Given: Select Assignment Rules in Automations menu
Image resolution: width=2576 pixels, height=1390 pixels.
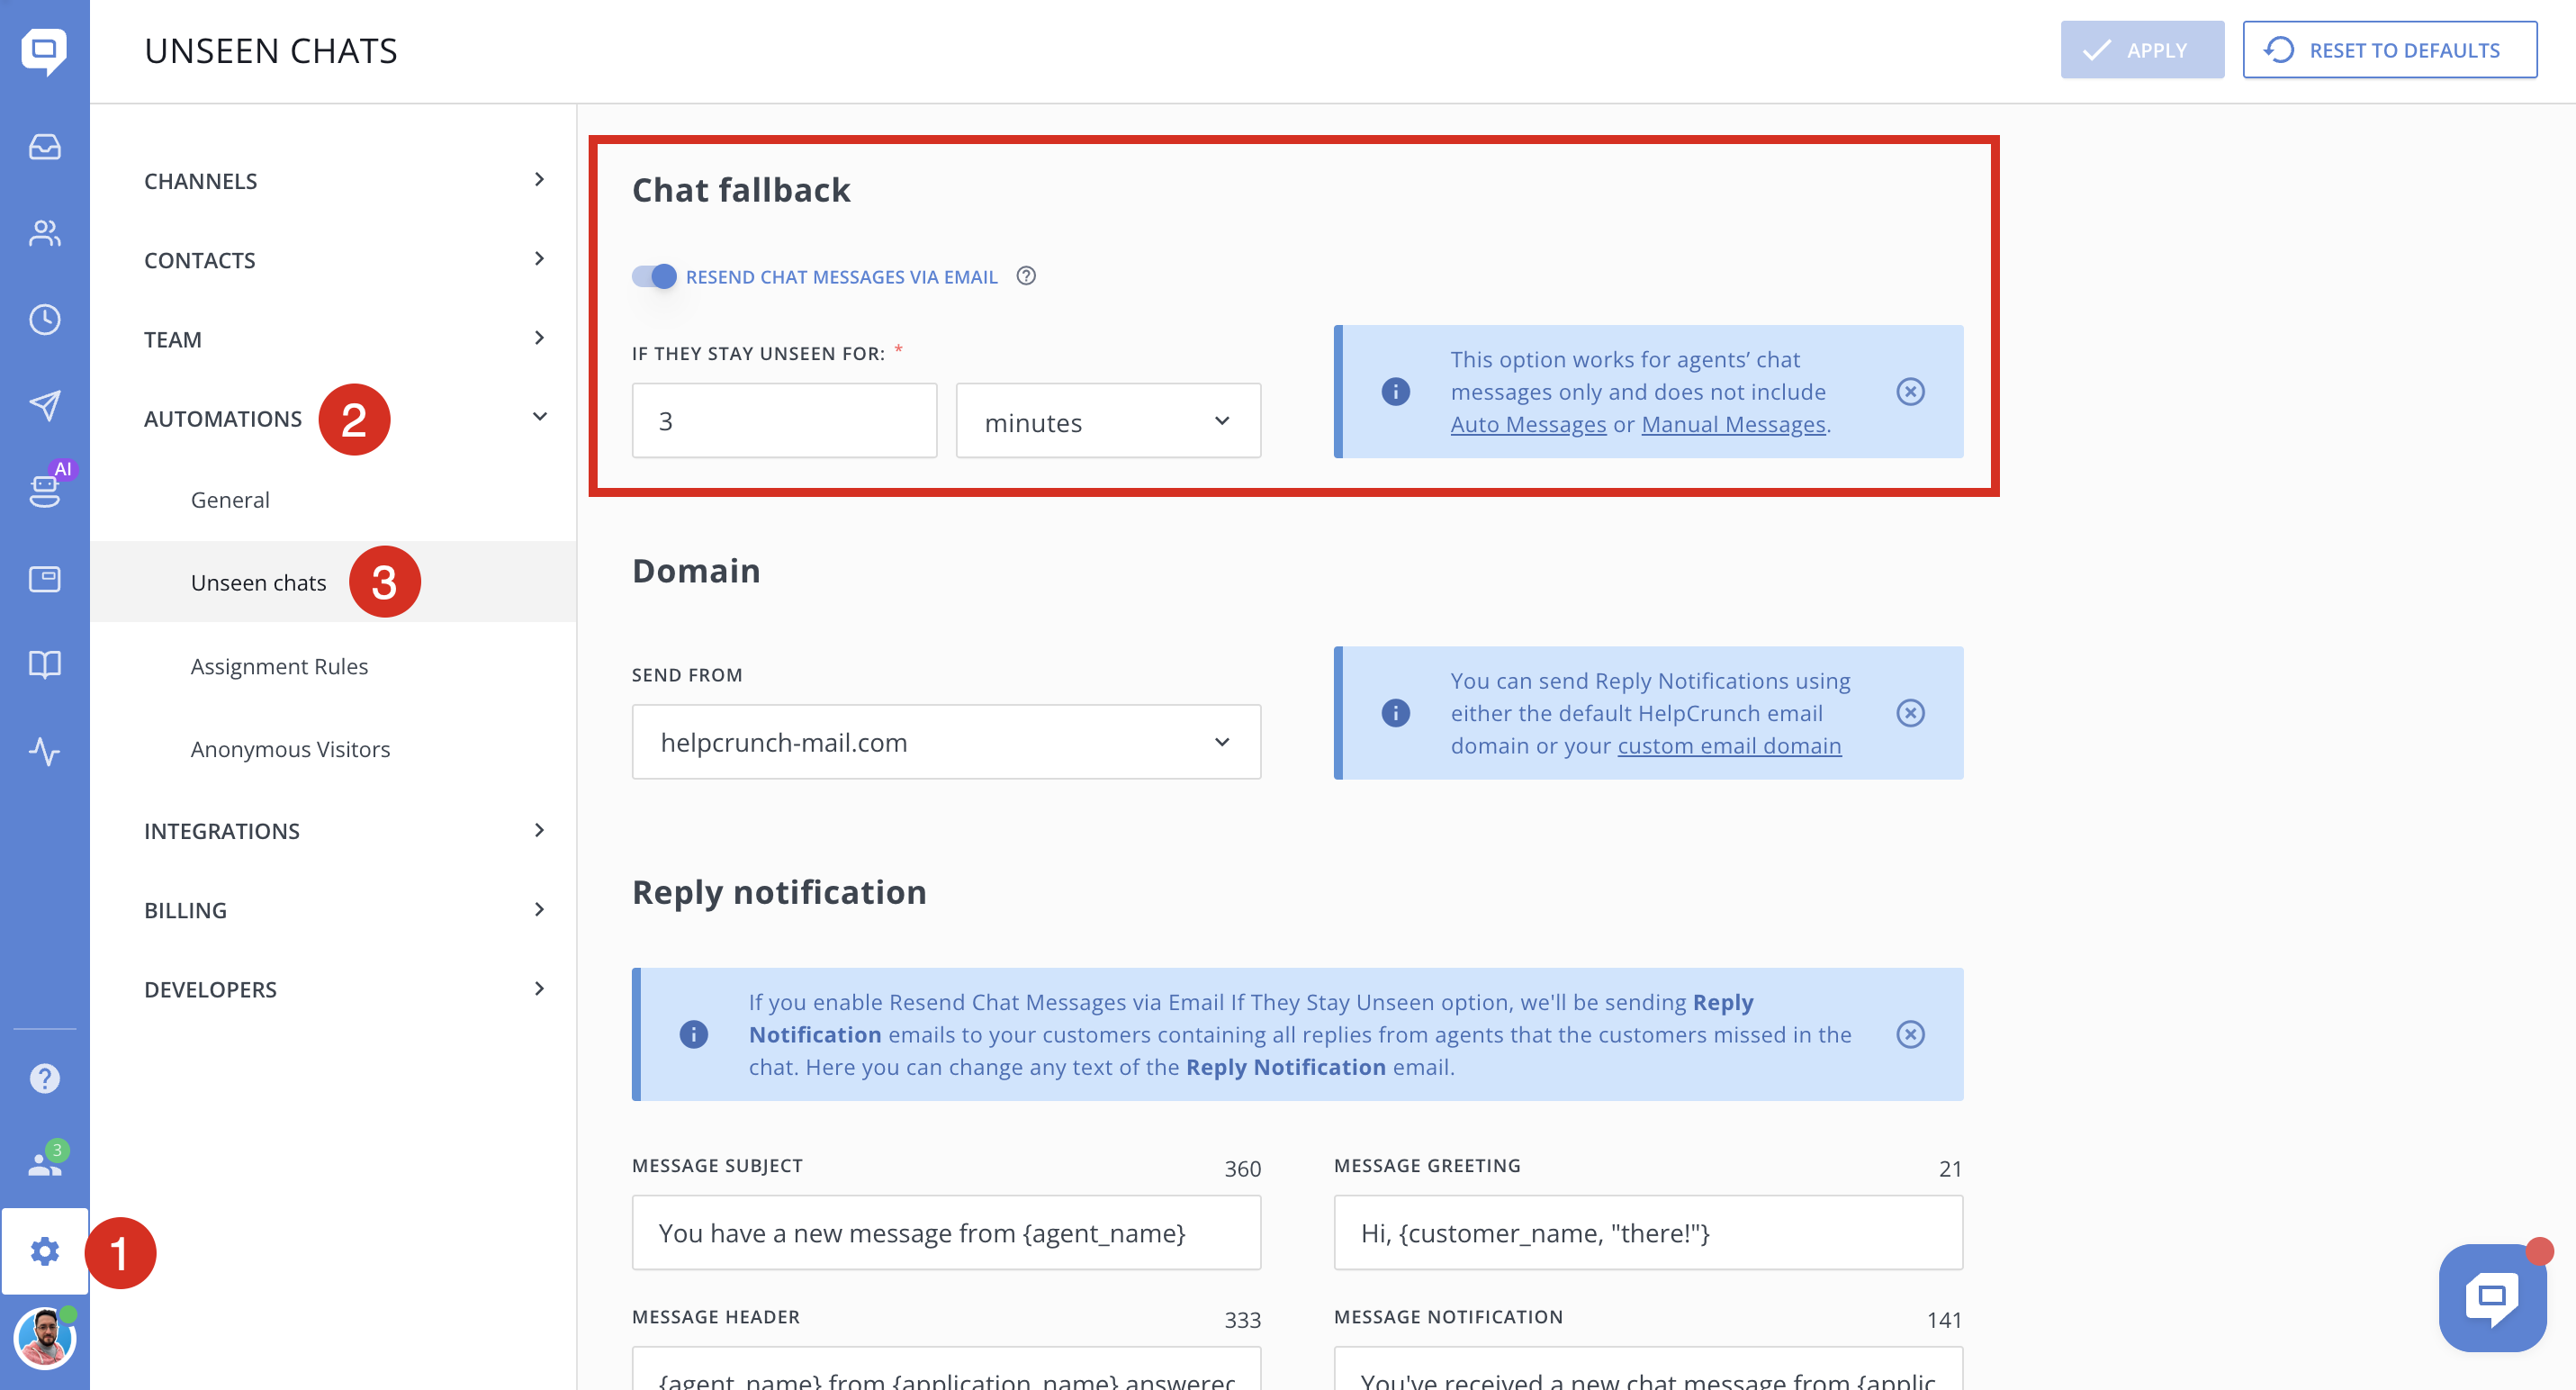Looking at the screenshot, I should pyautogui.click(x=279, y=666).
